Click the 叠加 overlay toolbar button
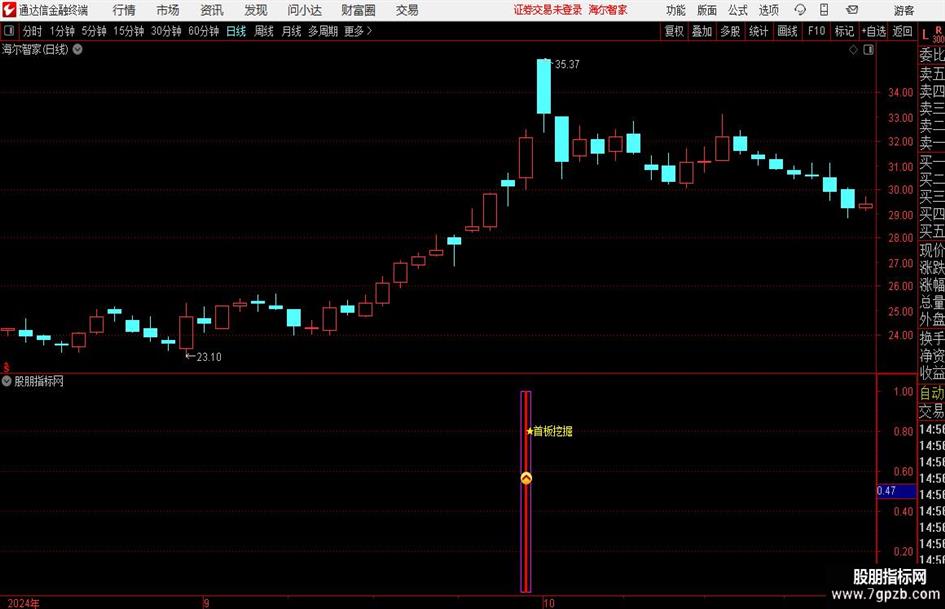This screenshot has width=945, height=609. point(702,31)
